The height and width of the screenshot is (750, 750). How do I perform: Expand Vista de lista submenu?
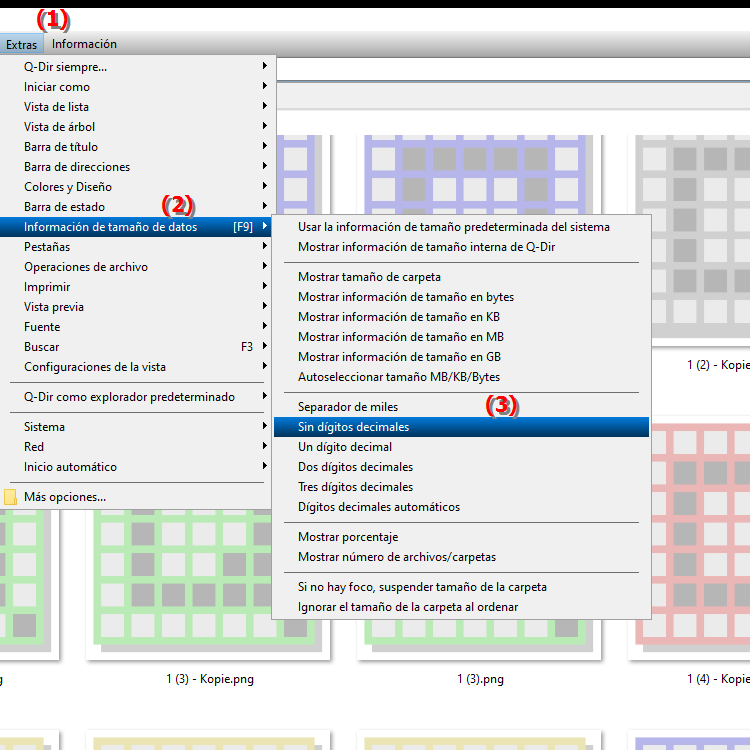click(x=137, y=107)
